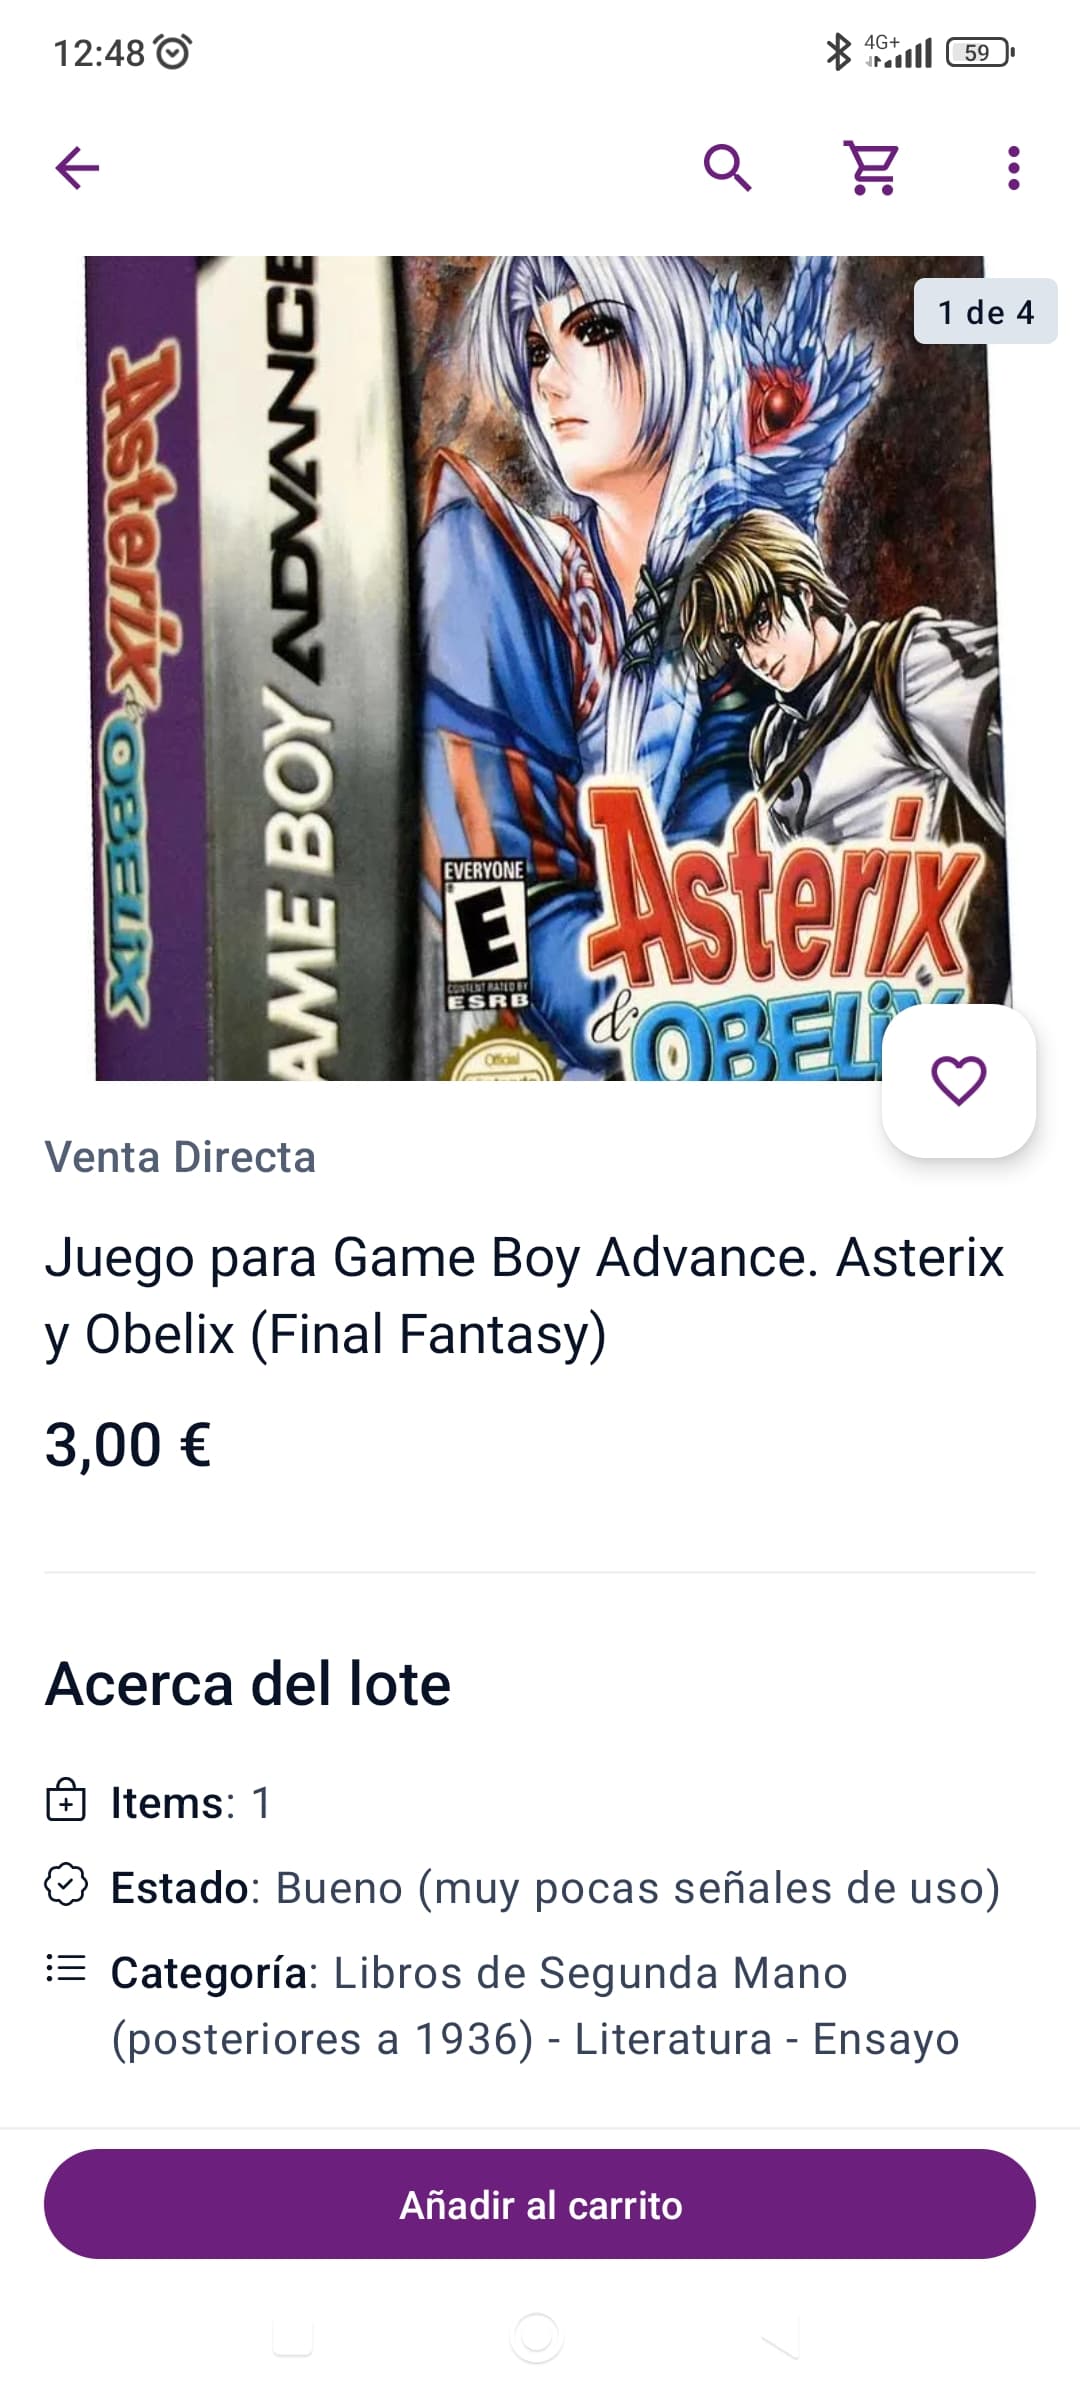Image resolution: width=1080 pixels, height=2400 pixels.
Task: Toggle the favorite heart button
Action: pos(959,1081)
